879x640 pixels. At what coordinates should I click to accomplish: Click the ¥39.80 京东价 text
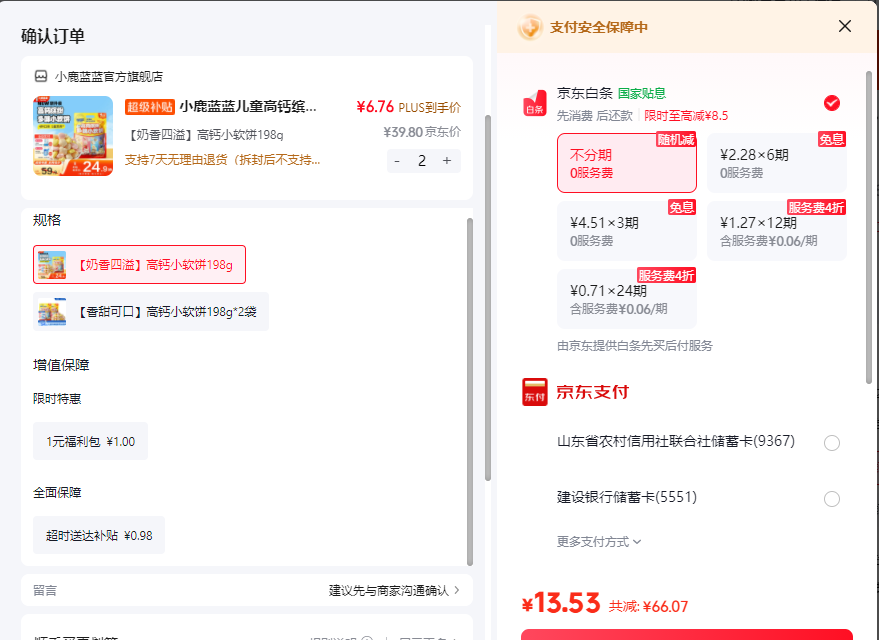coord(422,132)
